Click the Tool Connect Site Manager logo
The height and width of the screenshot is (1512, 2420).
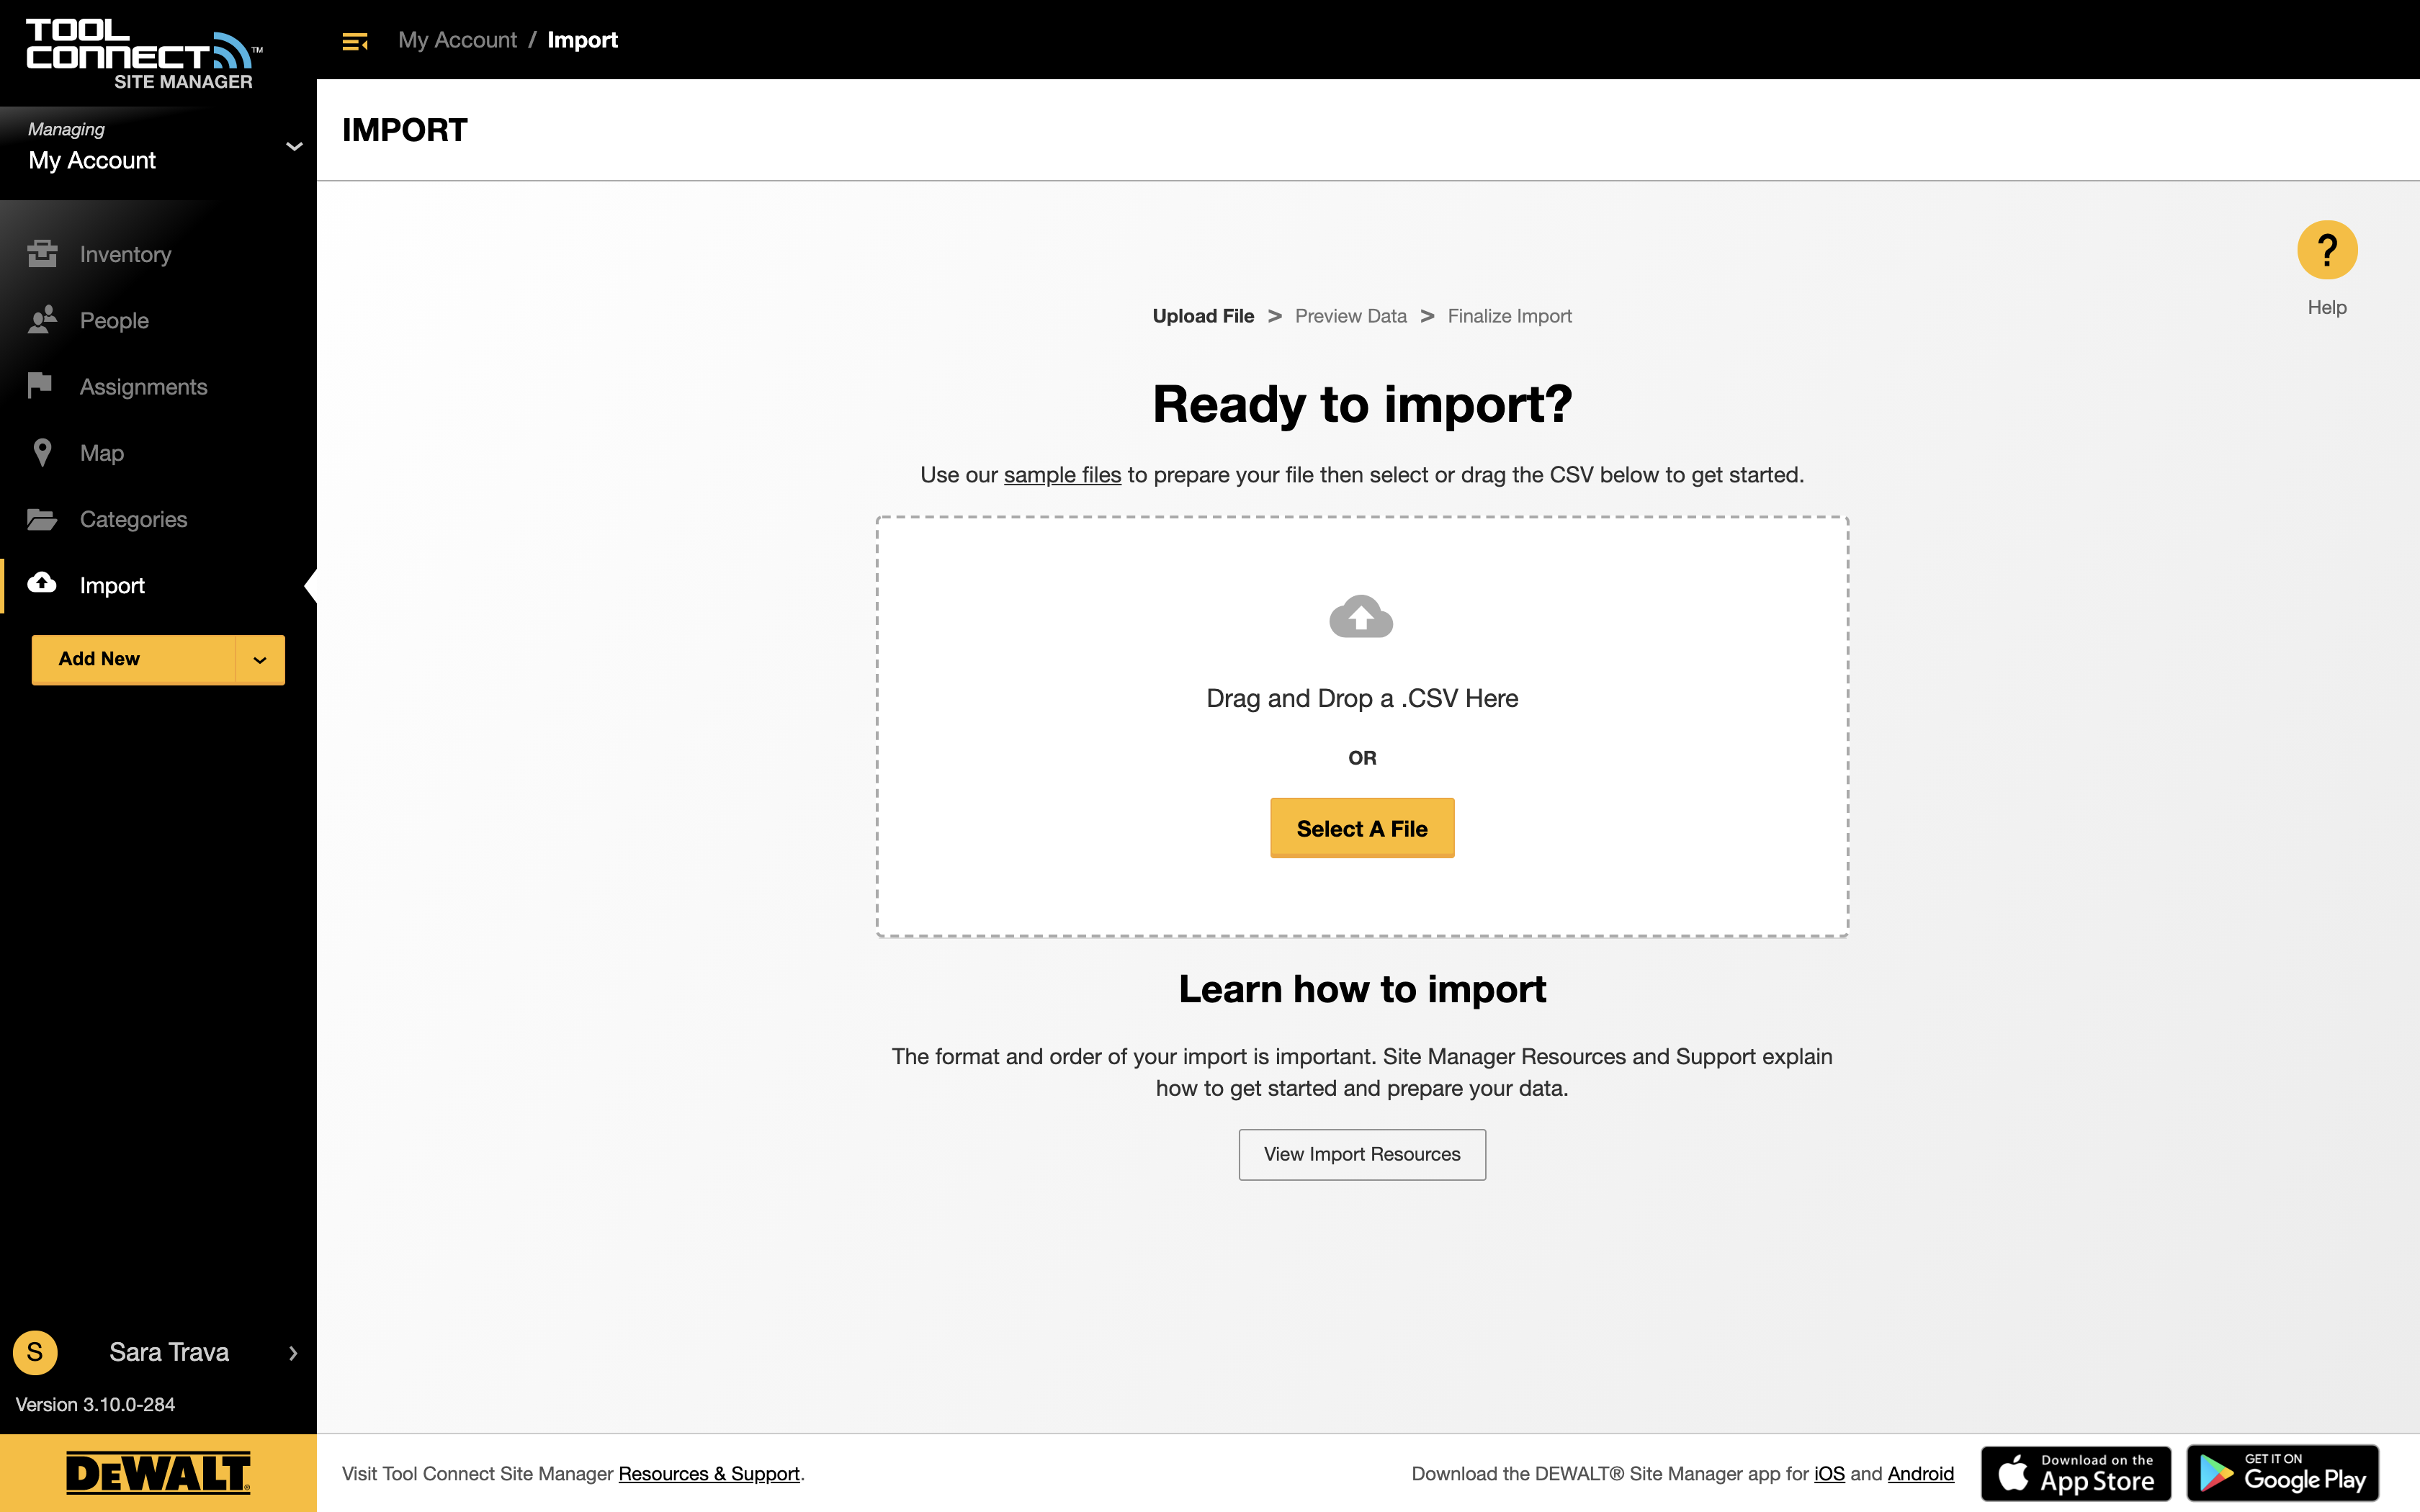144,55
